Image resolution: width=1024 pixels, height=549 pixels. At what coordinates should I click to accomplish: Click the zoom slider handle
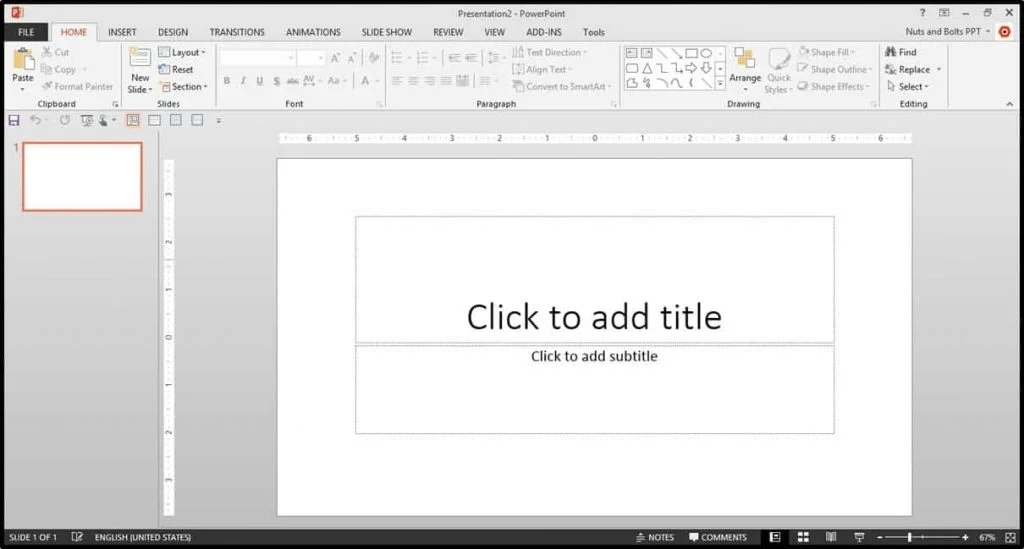click(x=909, y=537)
